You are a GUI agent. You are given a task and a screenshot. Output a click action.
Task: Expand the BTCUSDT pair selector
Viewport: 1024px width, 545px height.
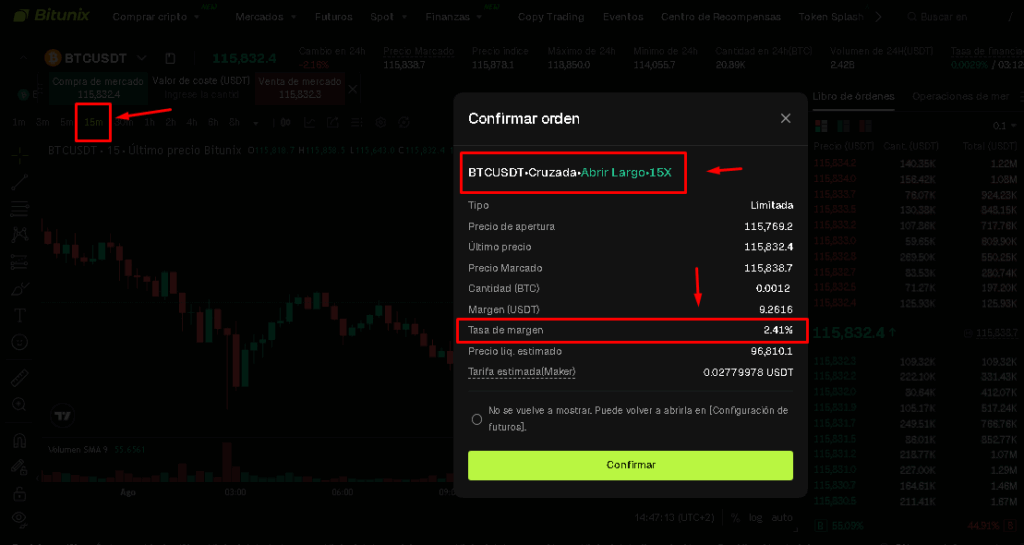[141, 59]
